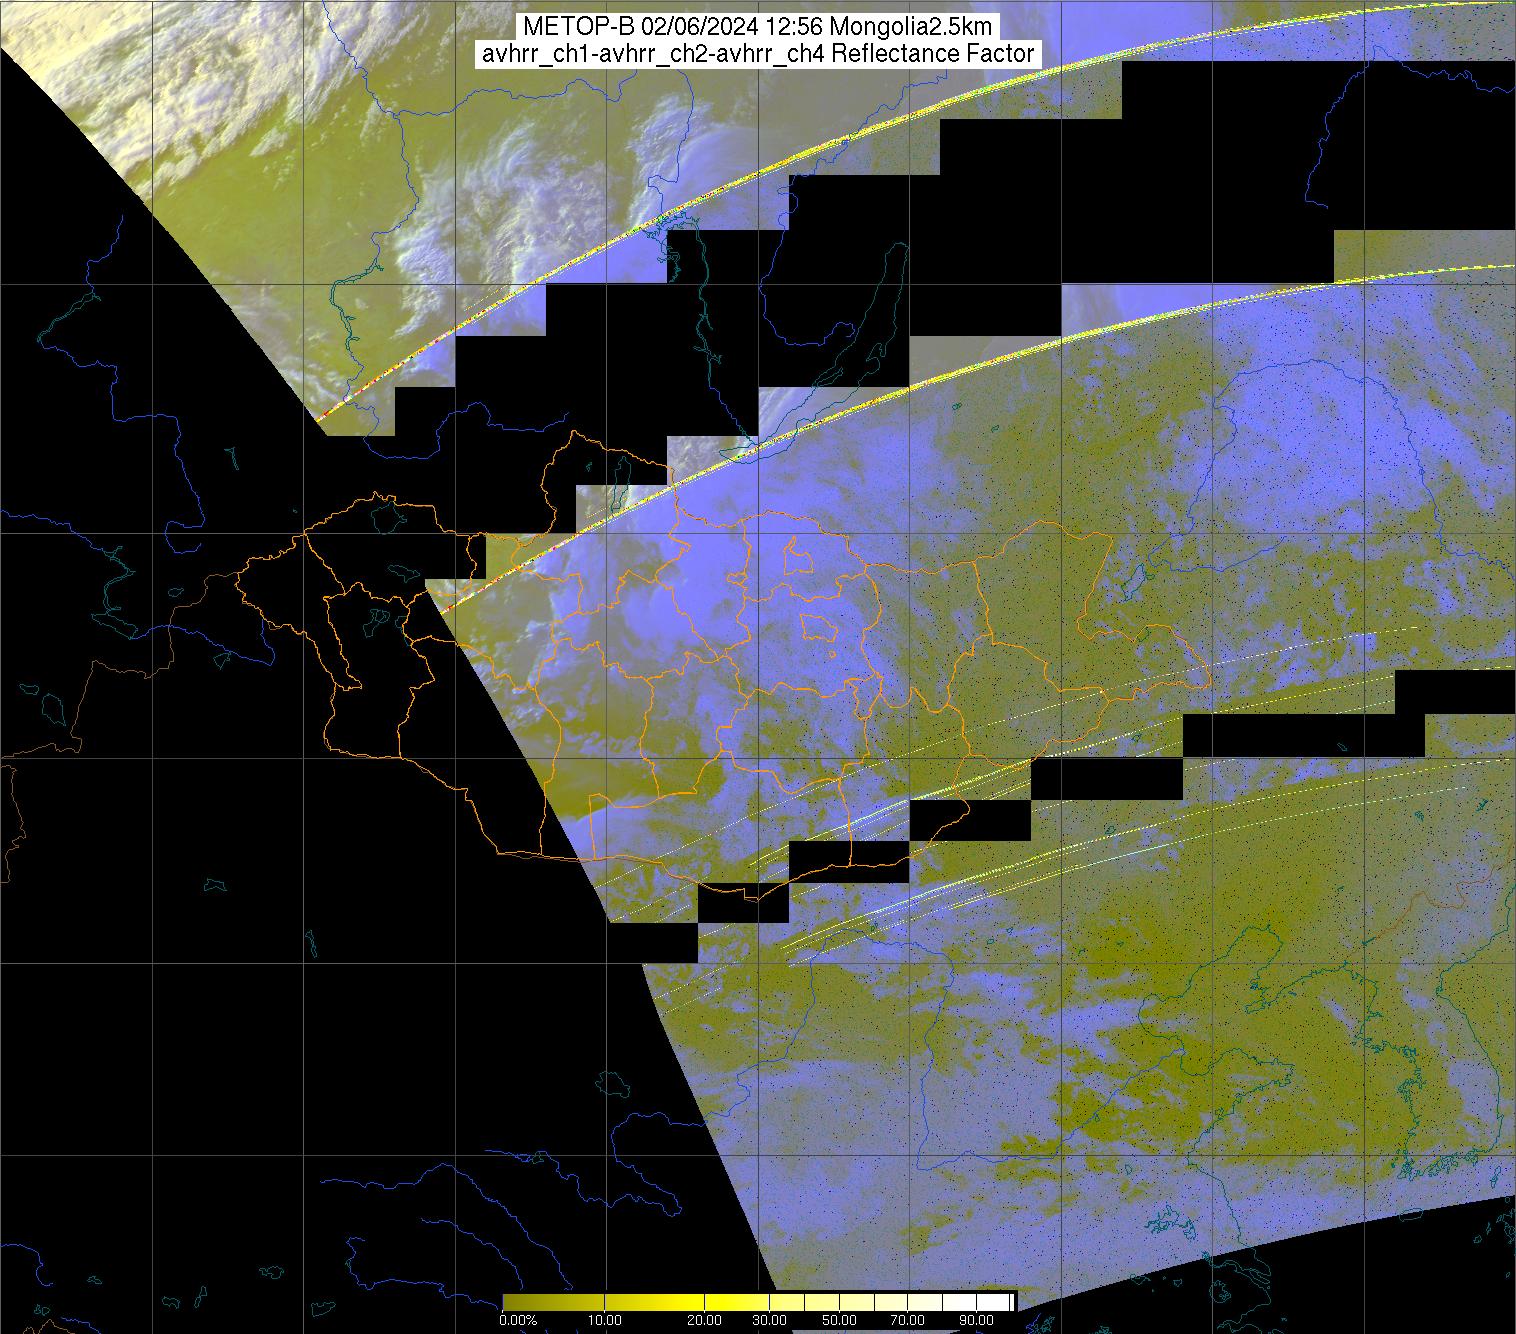
Task: Click the avhrr channel Reflectance Factor label
Action: [x=757, y=54]
